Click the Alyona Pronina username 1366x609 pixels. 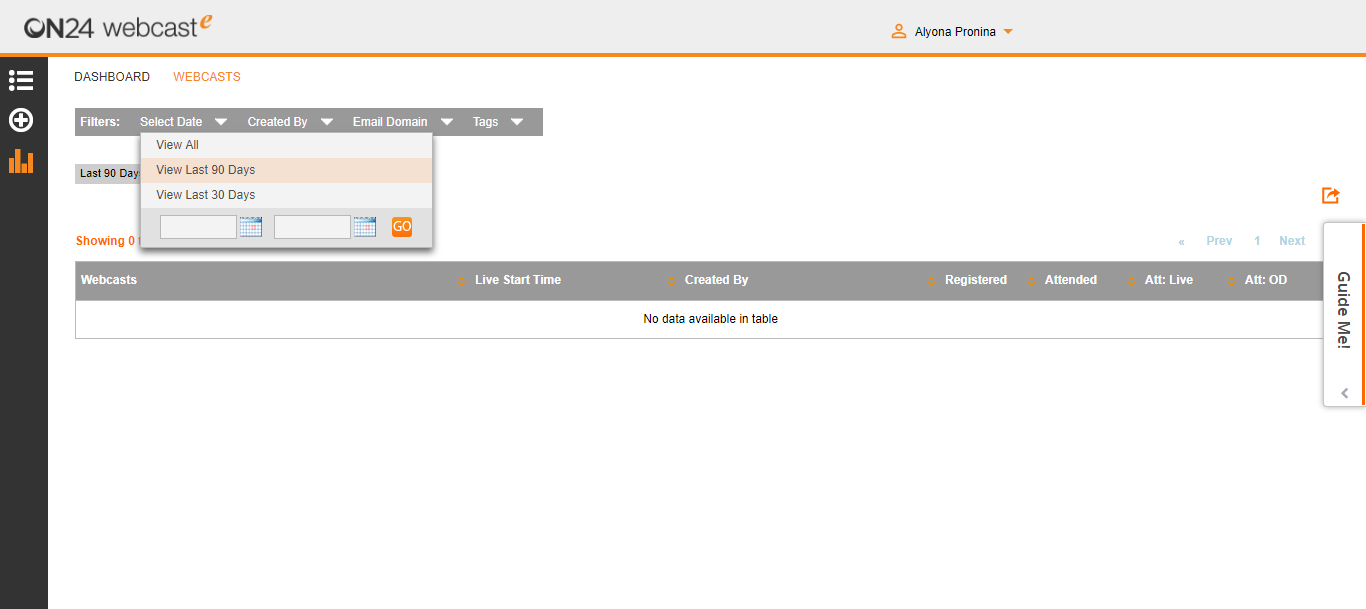click(x=955, y=32)
